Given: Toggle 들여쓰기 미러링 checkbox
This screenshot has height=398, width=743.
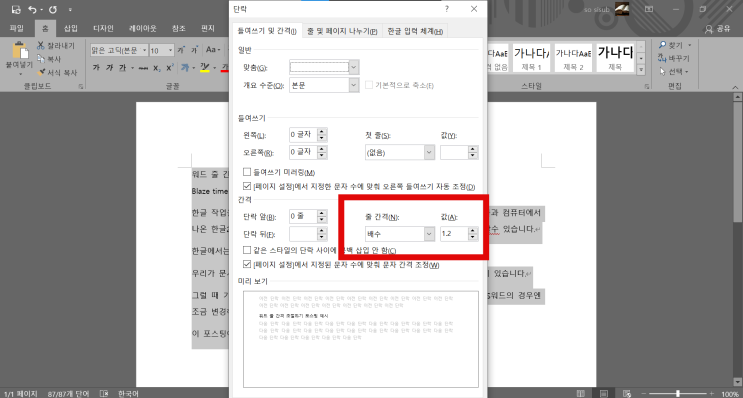Looking at the screenshot, I should pos(246,172).
